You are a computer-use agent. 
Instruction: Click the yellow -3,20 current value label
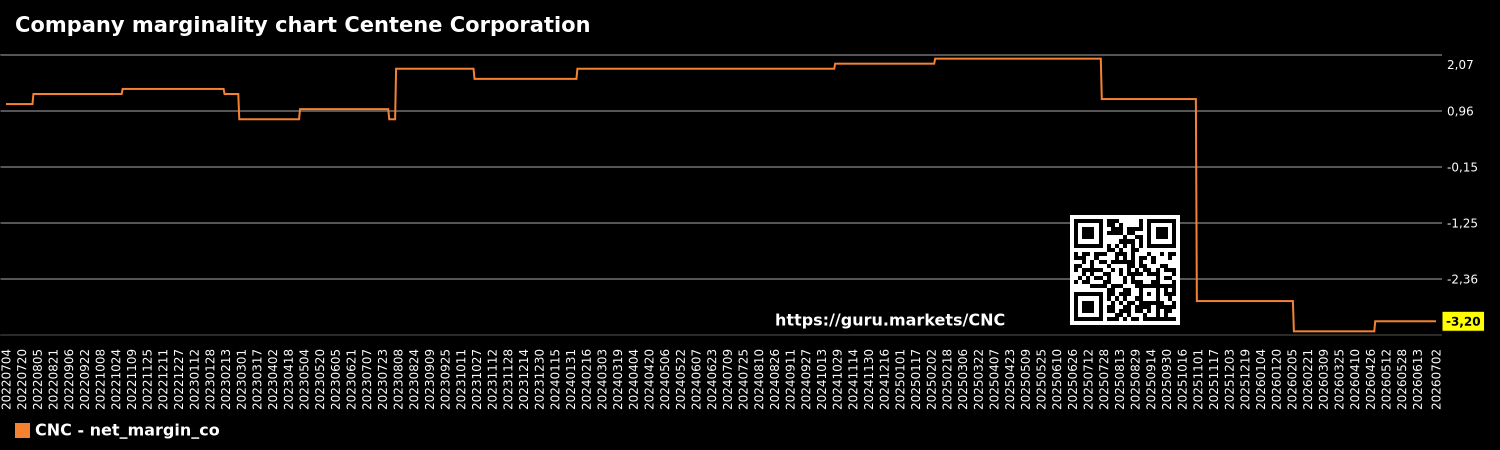point(1463,322)
